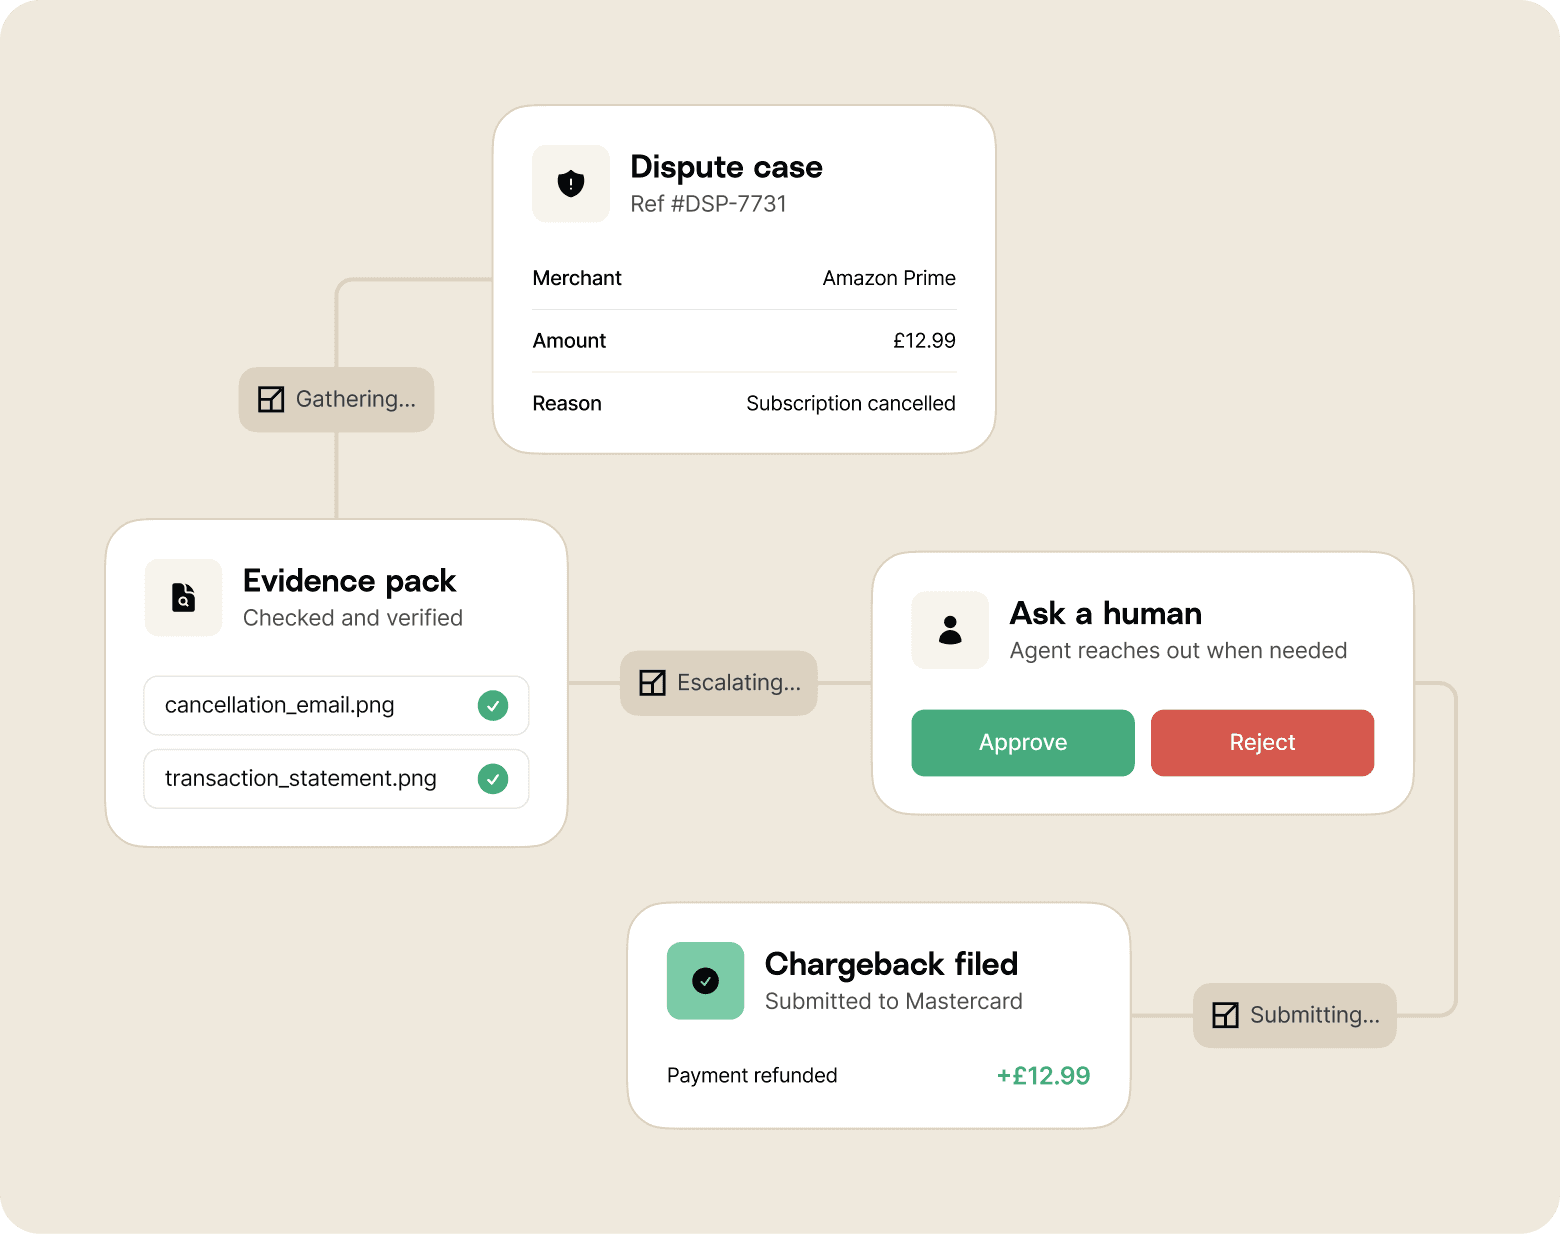
Task: Click the Payment refunded label
Action: pyautogui.click(x=752, y=1076)
